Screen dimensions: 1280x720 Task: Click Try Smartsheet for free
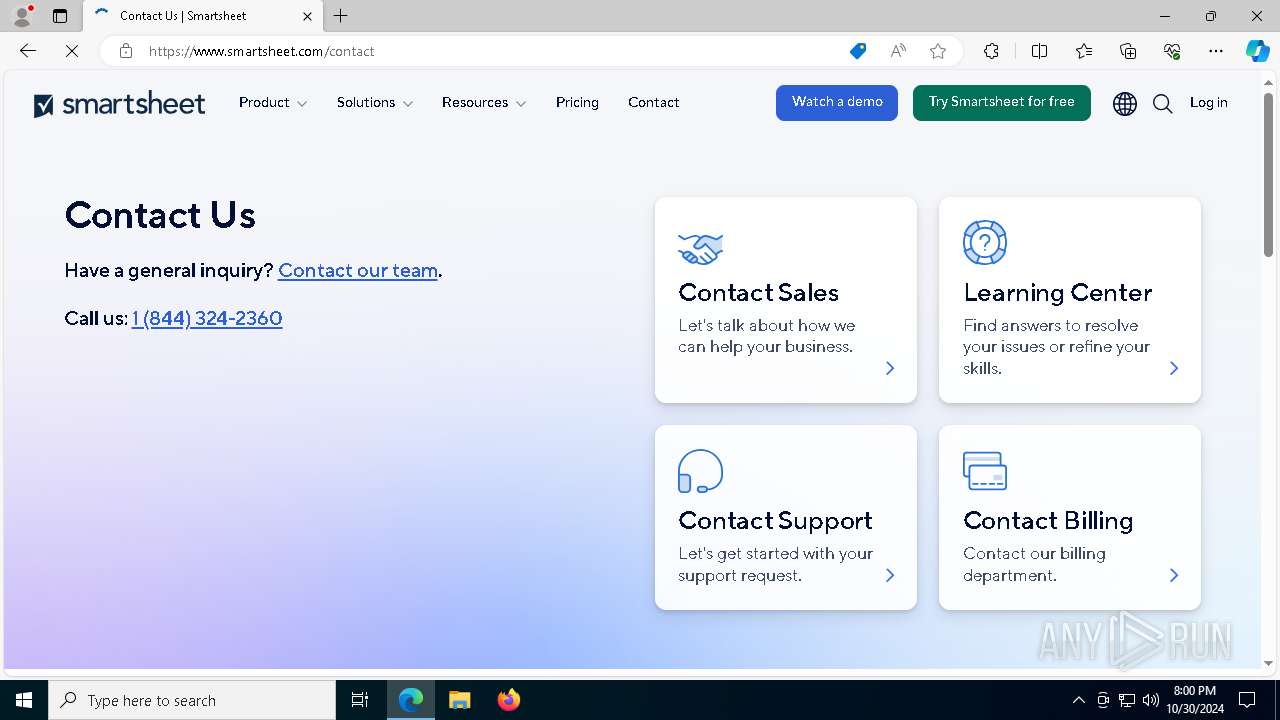click(x=1002, y=103)
